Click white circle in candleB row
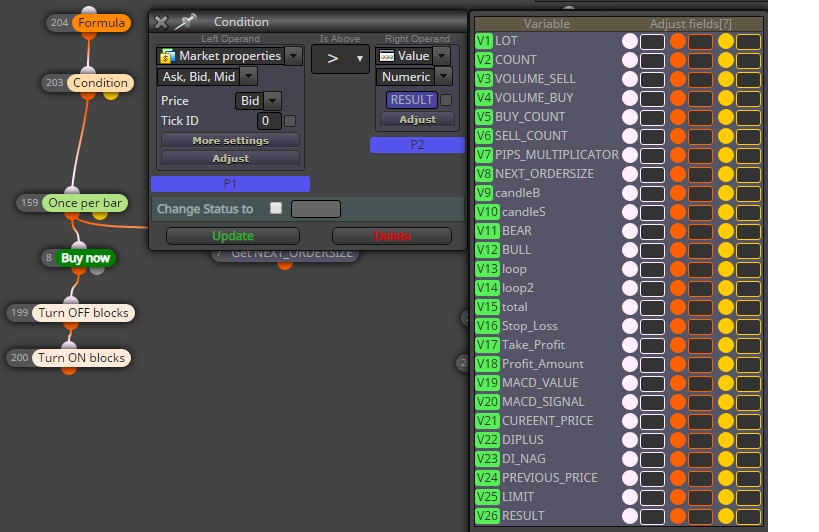This screenshot has height=532, width=819. [630, 193]
